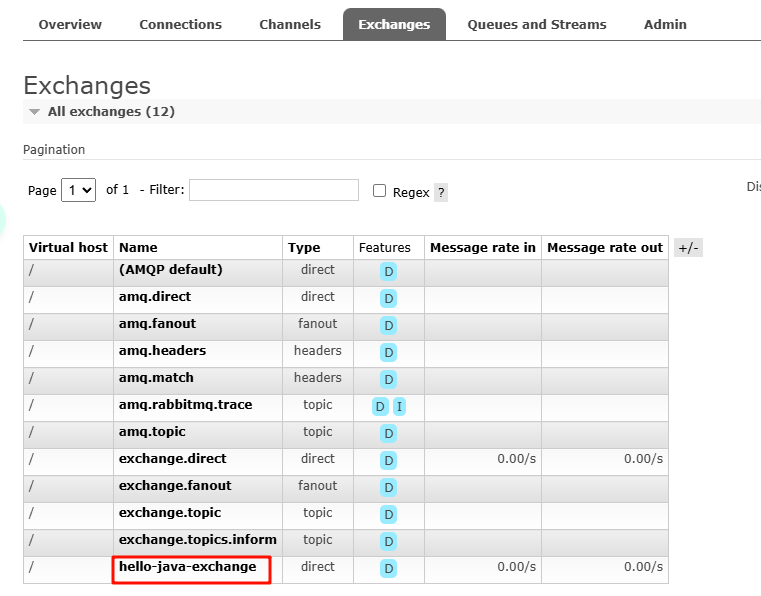The image size is (761, 596).
Task: Switch to the Queues and Streams tab
Action: coord(537,24)
